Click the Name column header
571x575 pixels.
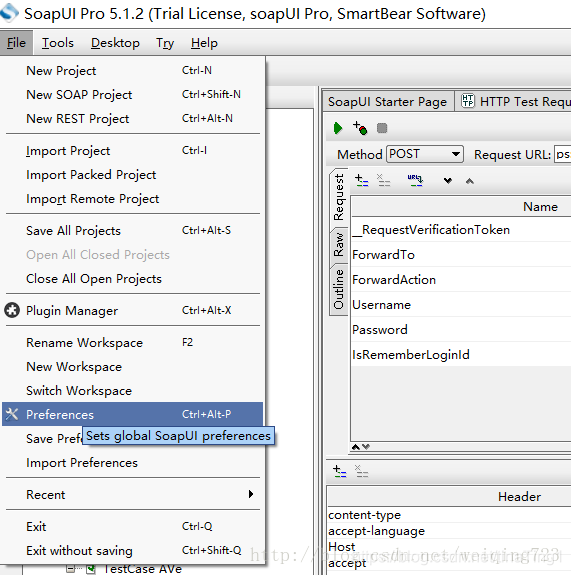[x=461, y=206]
